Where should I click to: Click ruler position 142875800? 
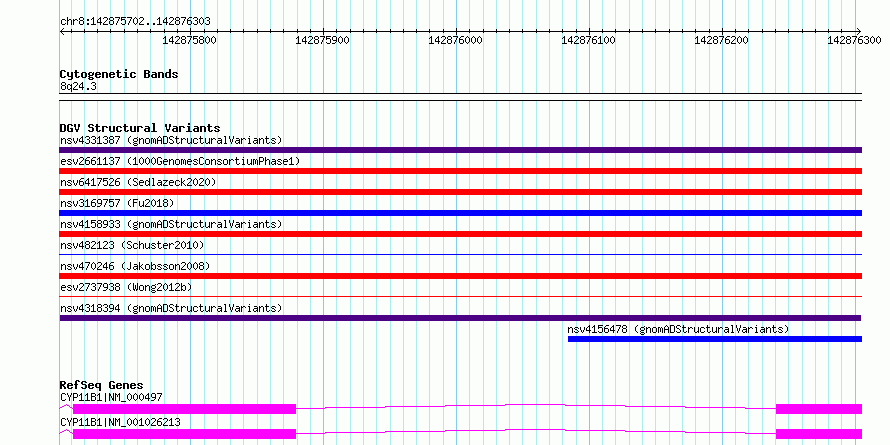coord(189,40)
